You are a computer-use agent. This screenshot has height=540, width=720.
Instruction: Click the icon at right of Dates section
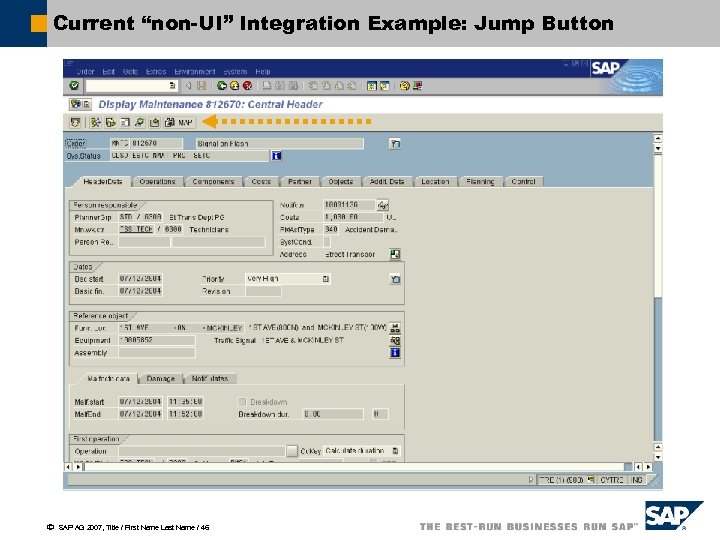[395, 279]
